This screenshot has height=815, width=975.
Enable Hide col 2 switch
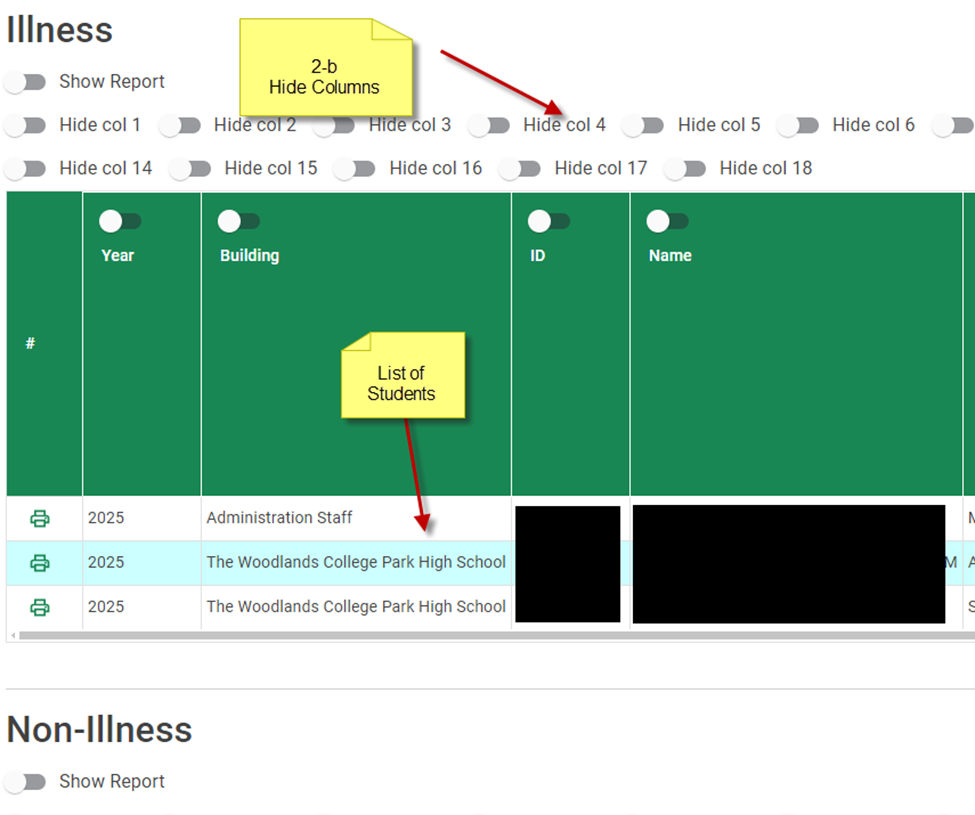(x=180, y=125)
